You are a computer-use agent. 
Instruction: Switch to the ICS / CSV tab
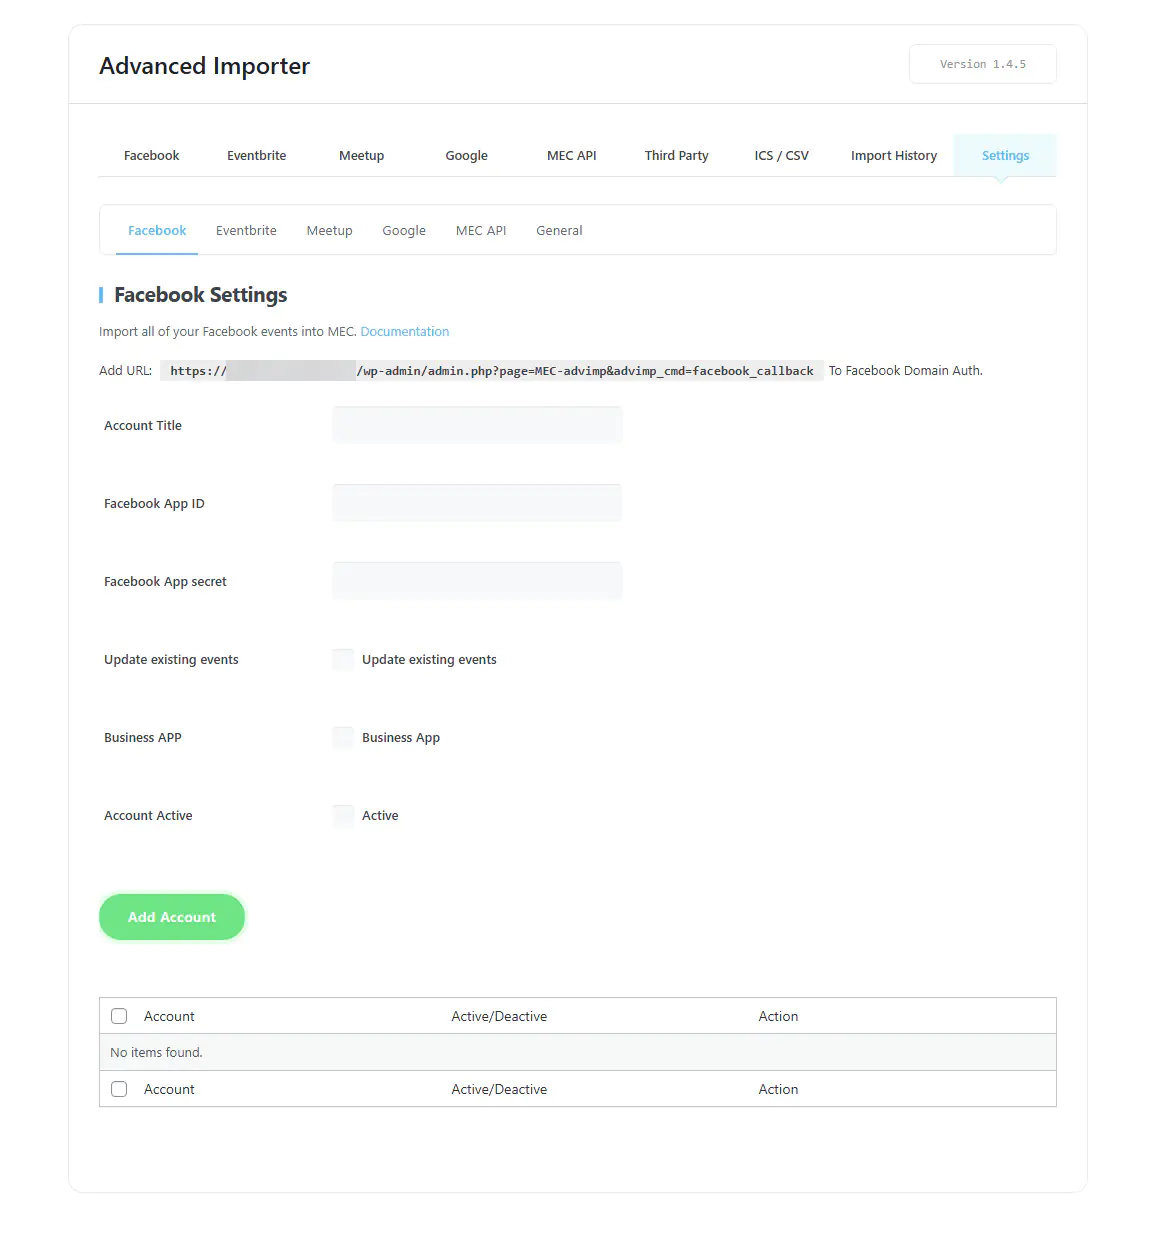pyautogui.click(x=782, y=156)
